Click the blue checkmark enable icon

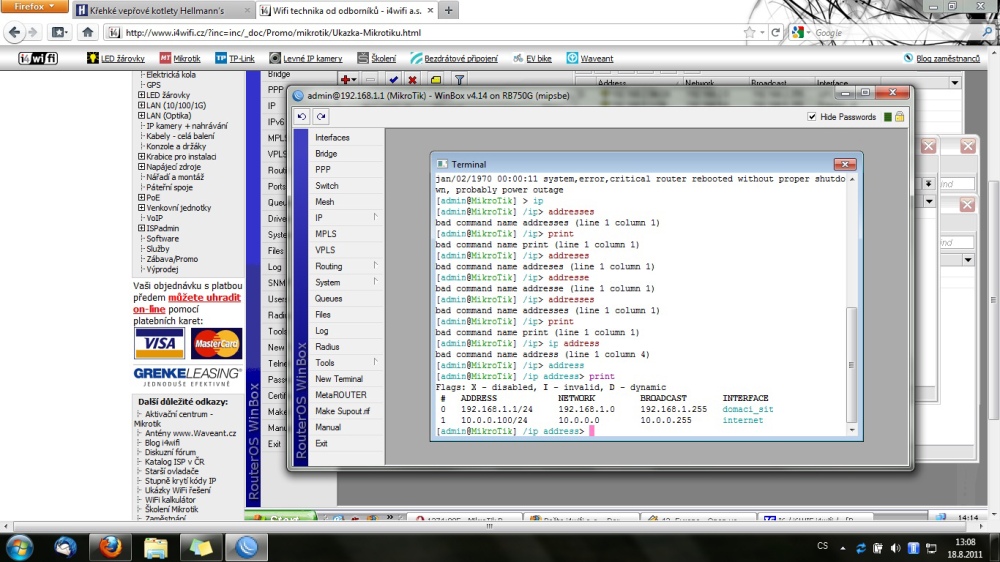(393, 80)
